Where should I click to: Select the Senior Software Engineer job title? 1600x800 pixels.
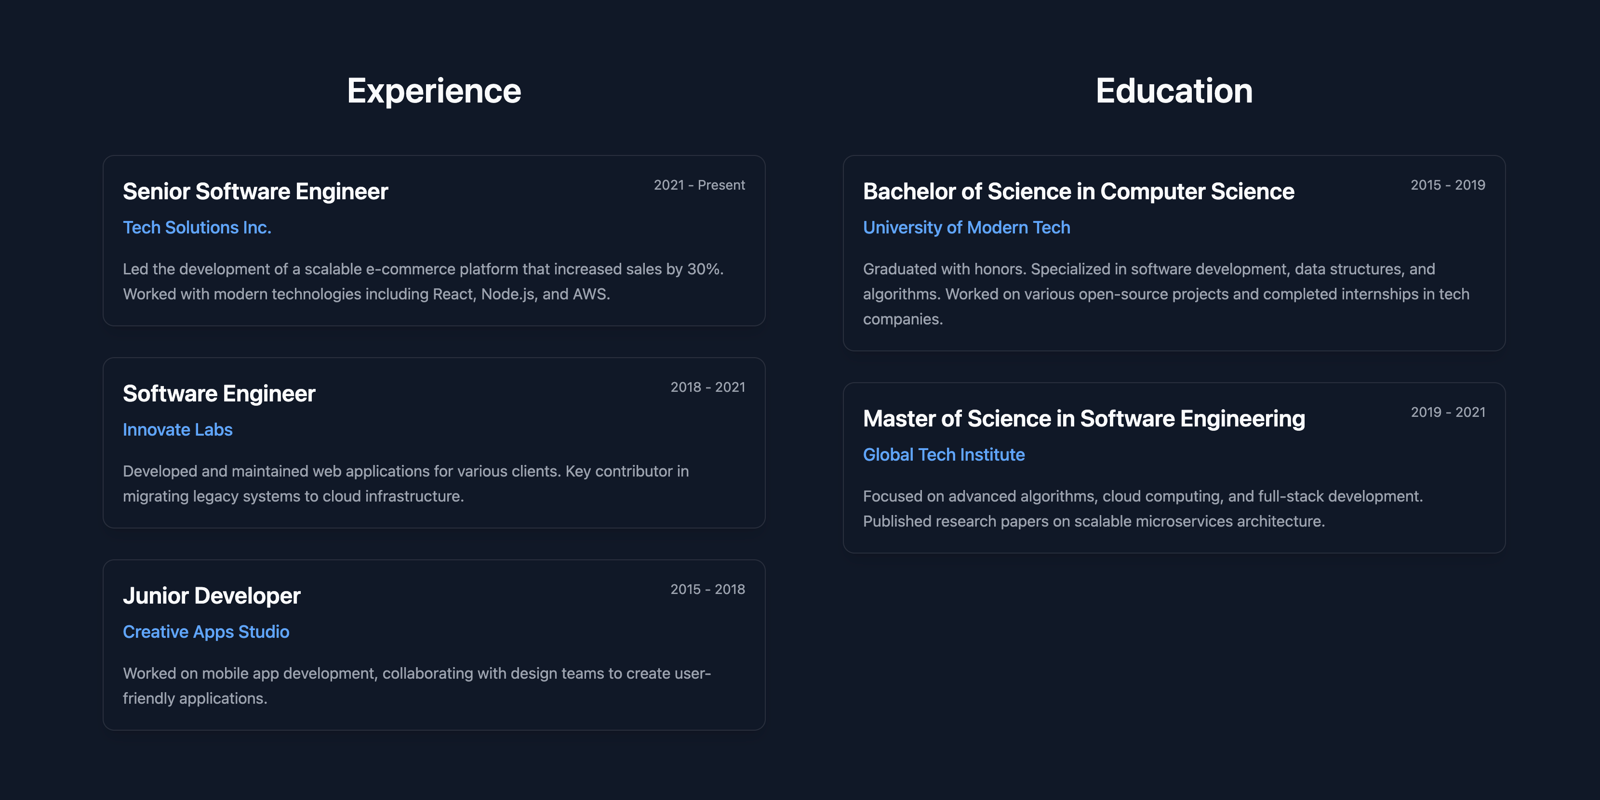[255, 191]
